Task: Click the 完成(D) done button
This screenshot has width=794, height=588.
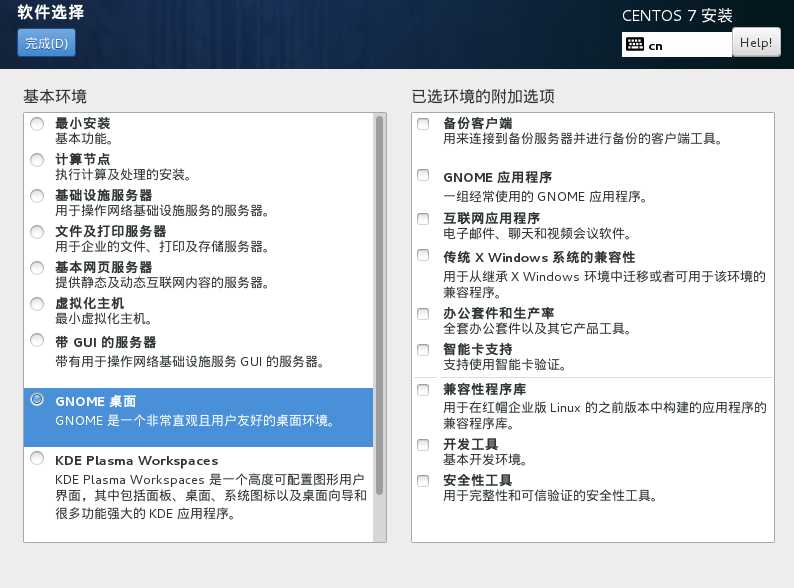Action: (46, 43)
